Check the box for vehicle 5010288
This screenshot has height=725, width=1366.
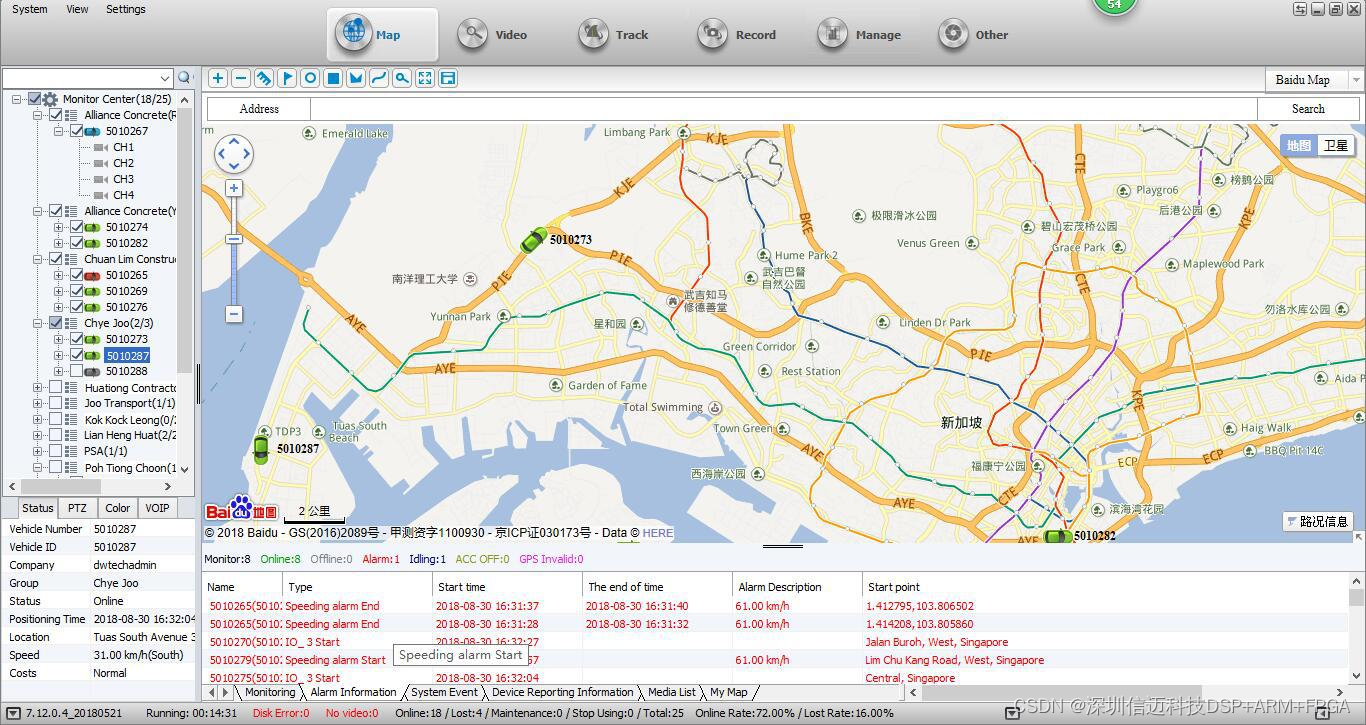click(77, 371)
